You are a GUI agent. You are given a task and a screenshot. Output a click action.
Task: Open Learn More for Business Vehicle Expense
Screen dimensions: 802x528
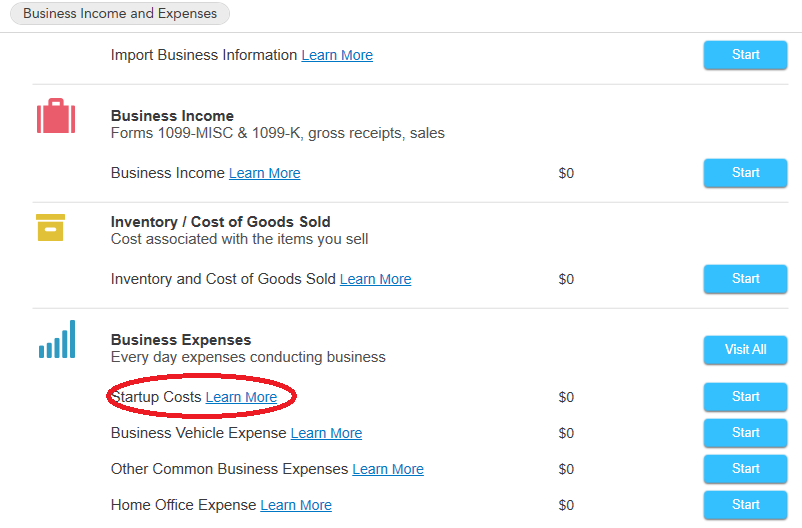coord(326,433)
